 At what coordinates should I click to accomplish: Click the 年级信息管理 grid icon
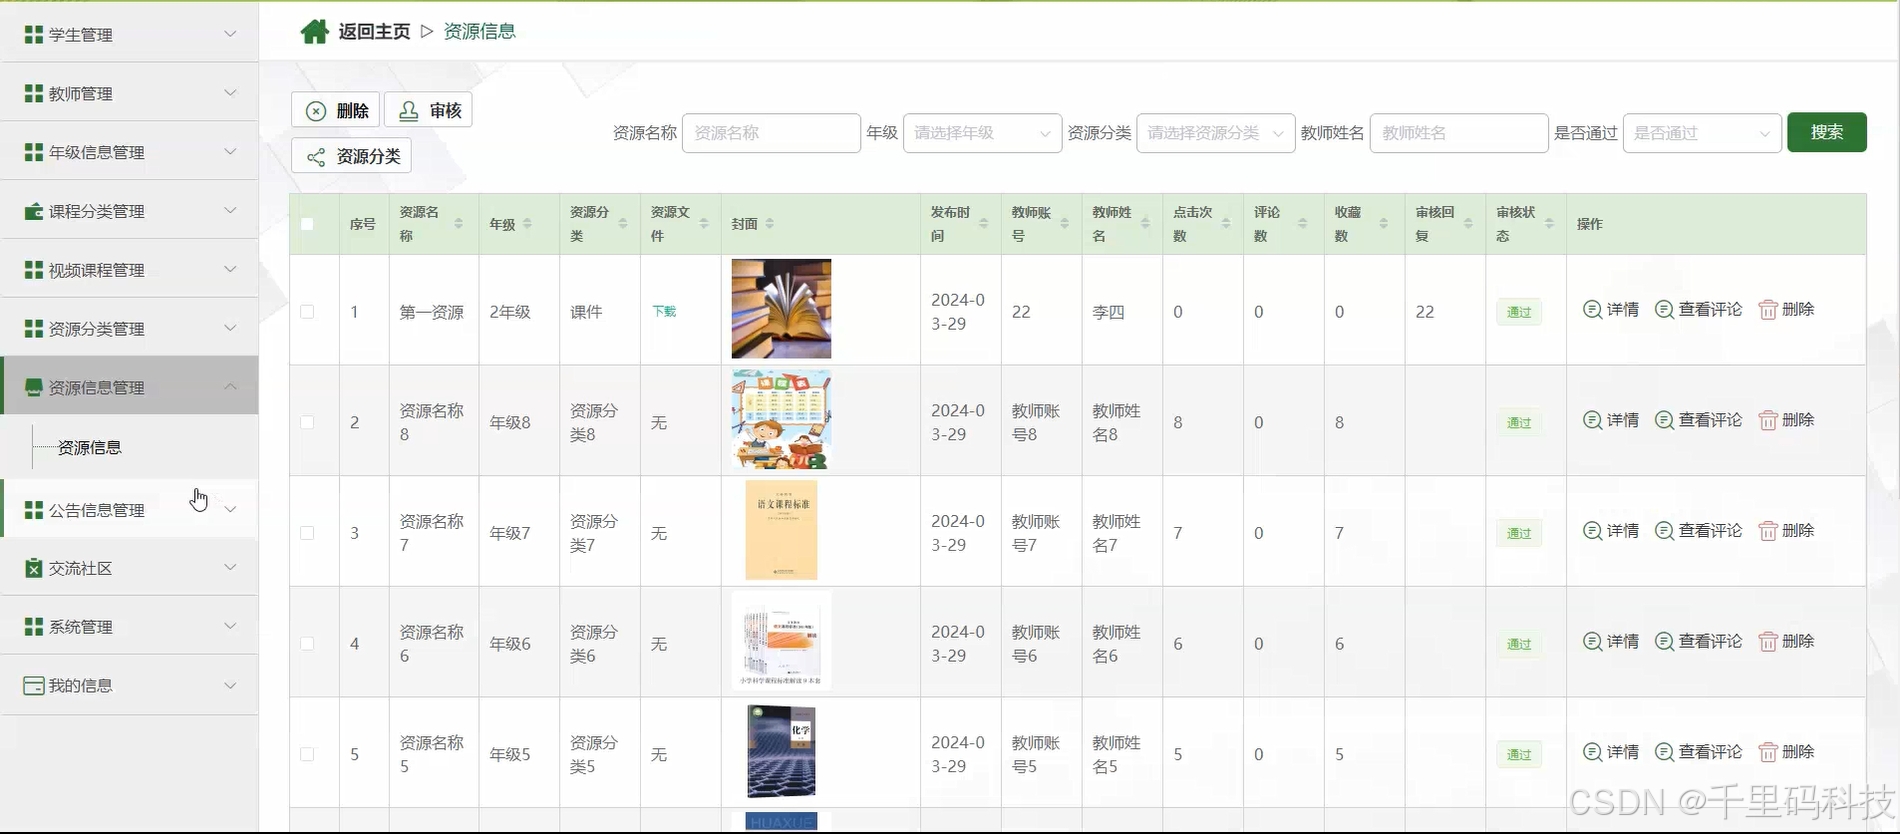[x=34, y=152]
